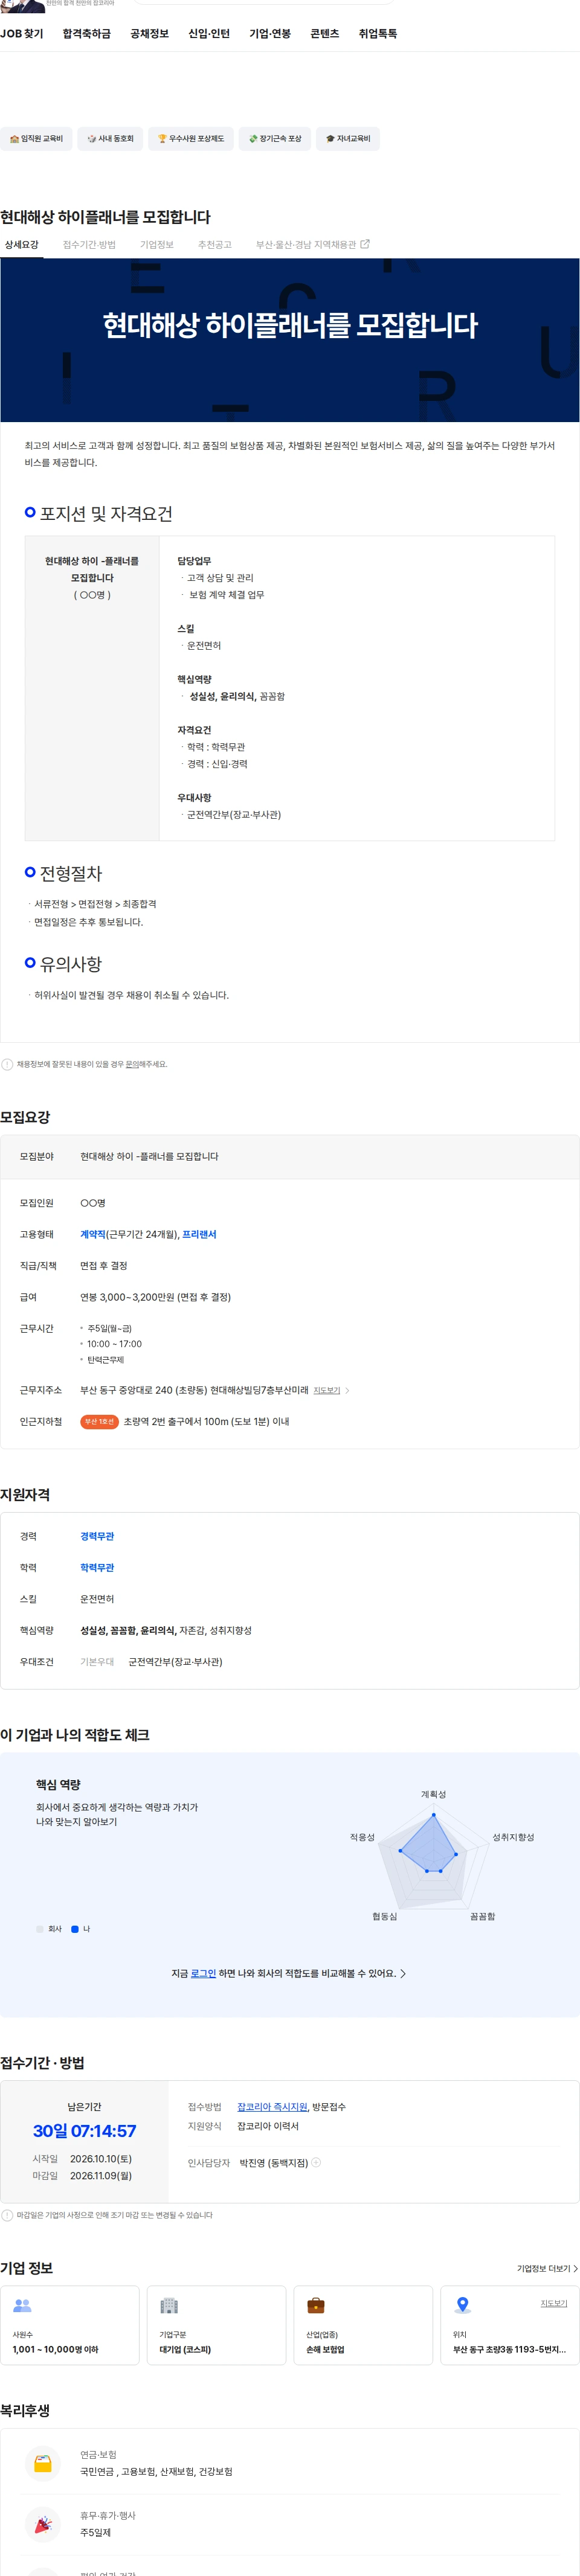Click the 자녀교육비 benefit tag

[348, 139]
